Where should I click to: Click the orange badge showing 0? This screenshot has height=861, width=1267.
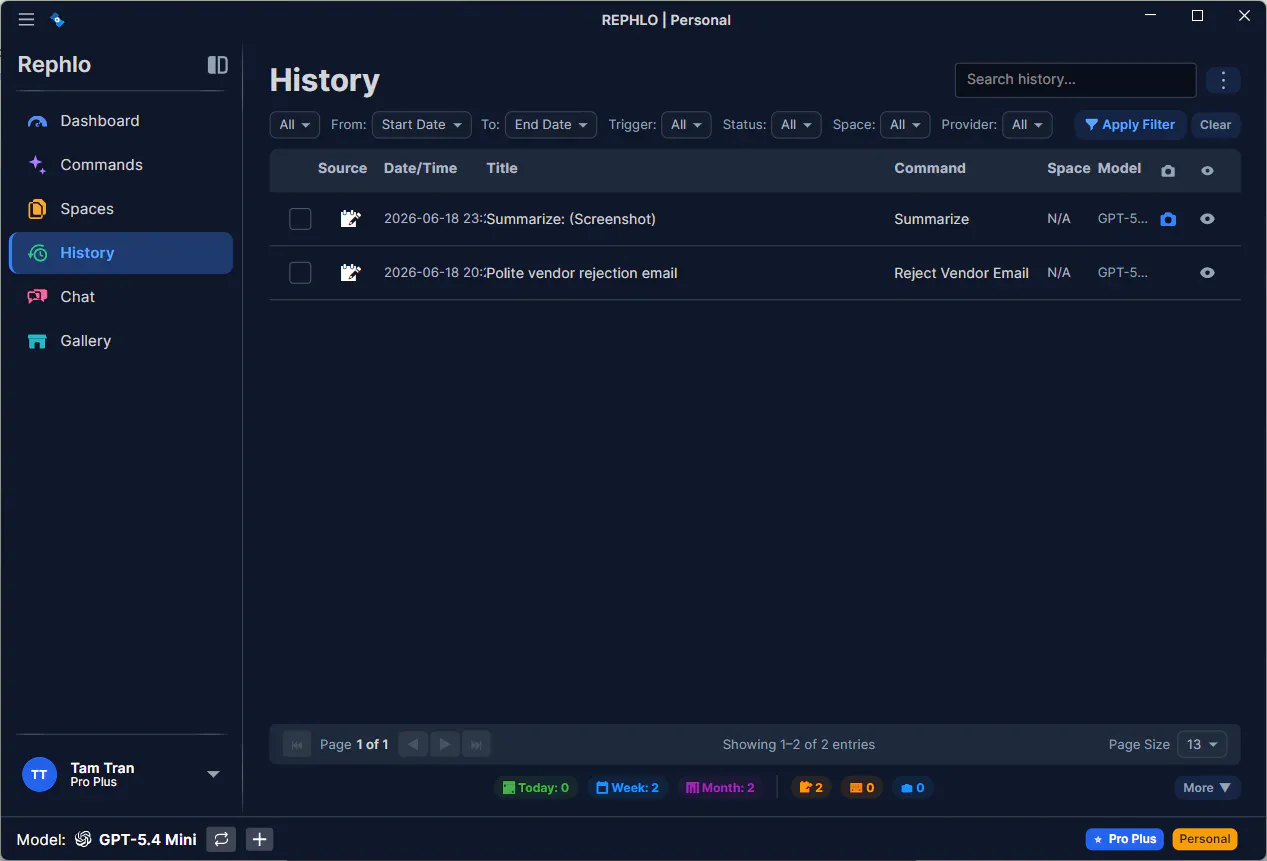point(862,788)
